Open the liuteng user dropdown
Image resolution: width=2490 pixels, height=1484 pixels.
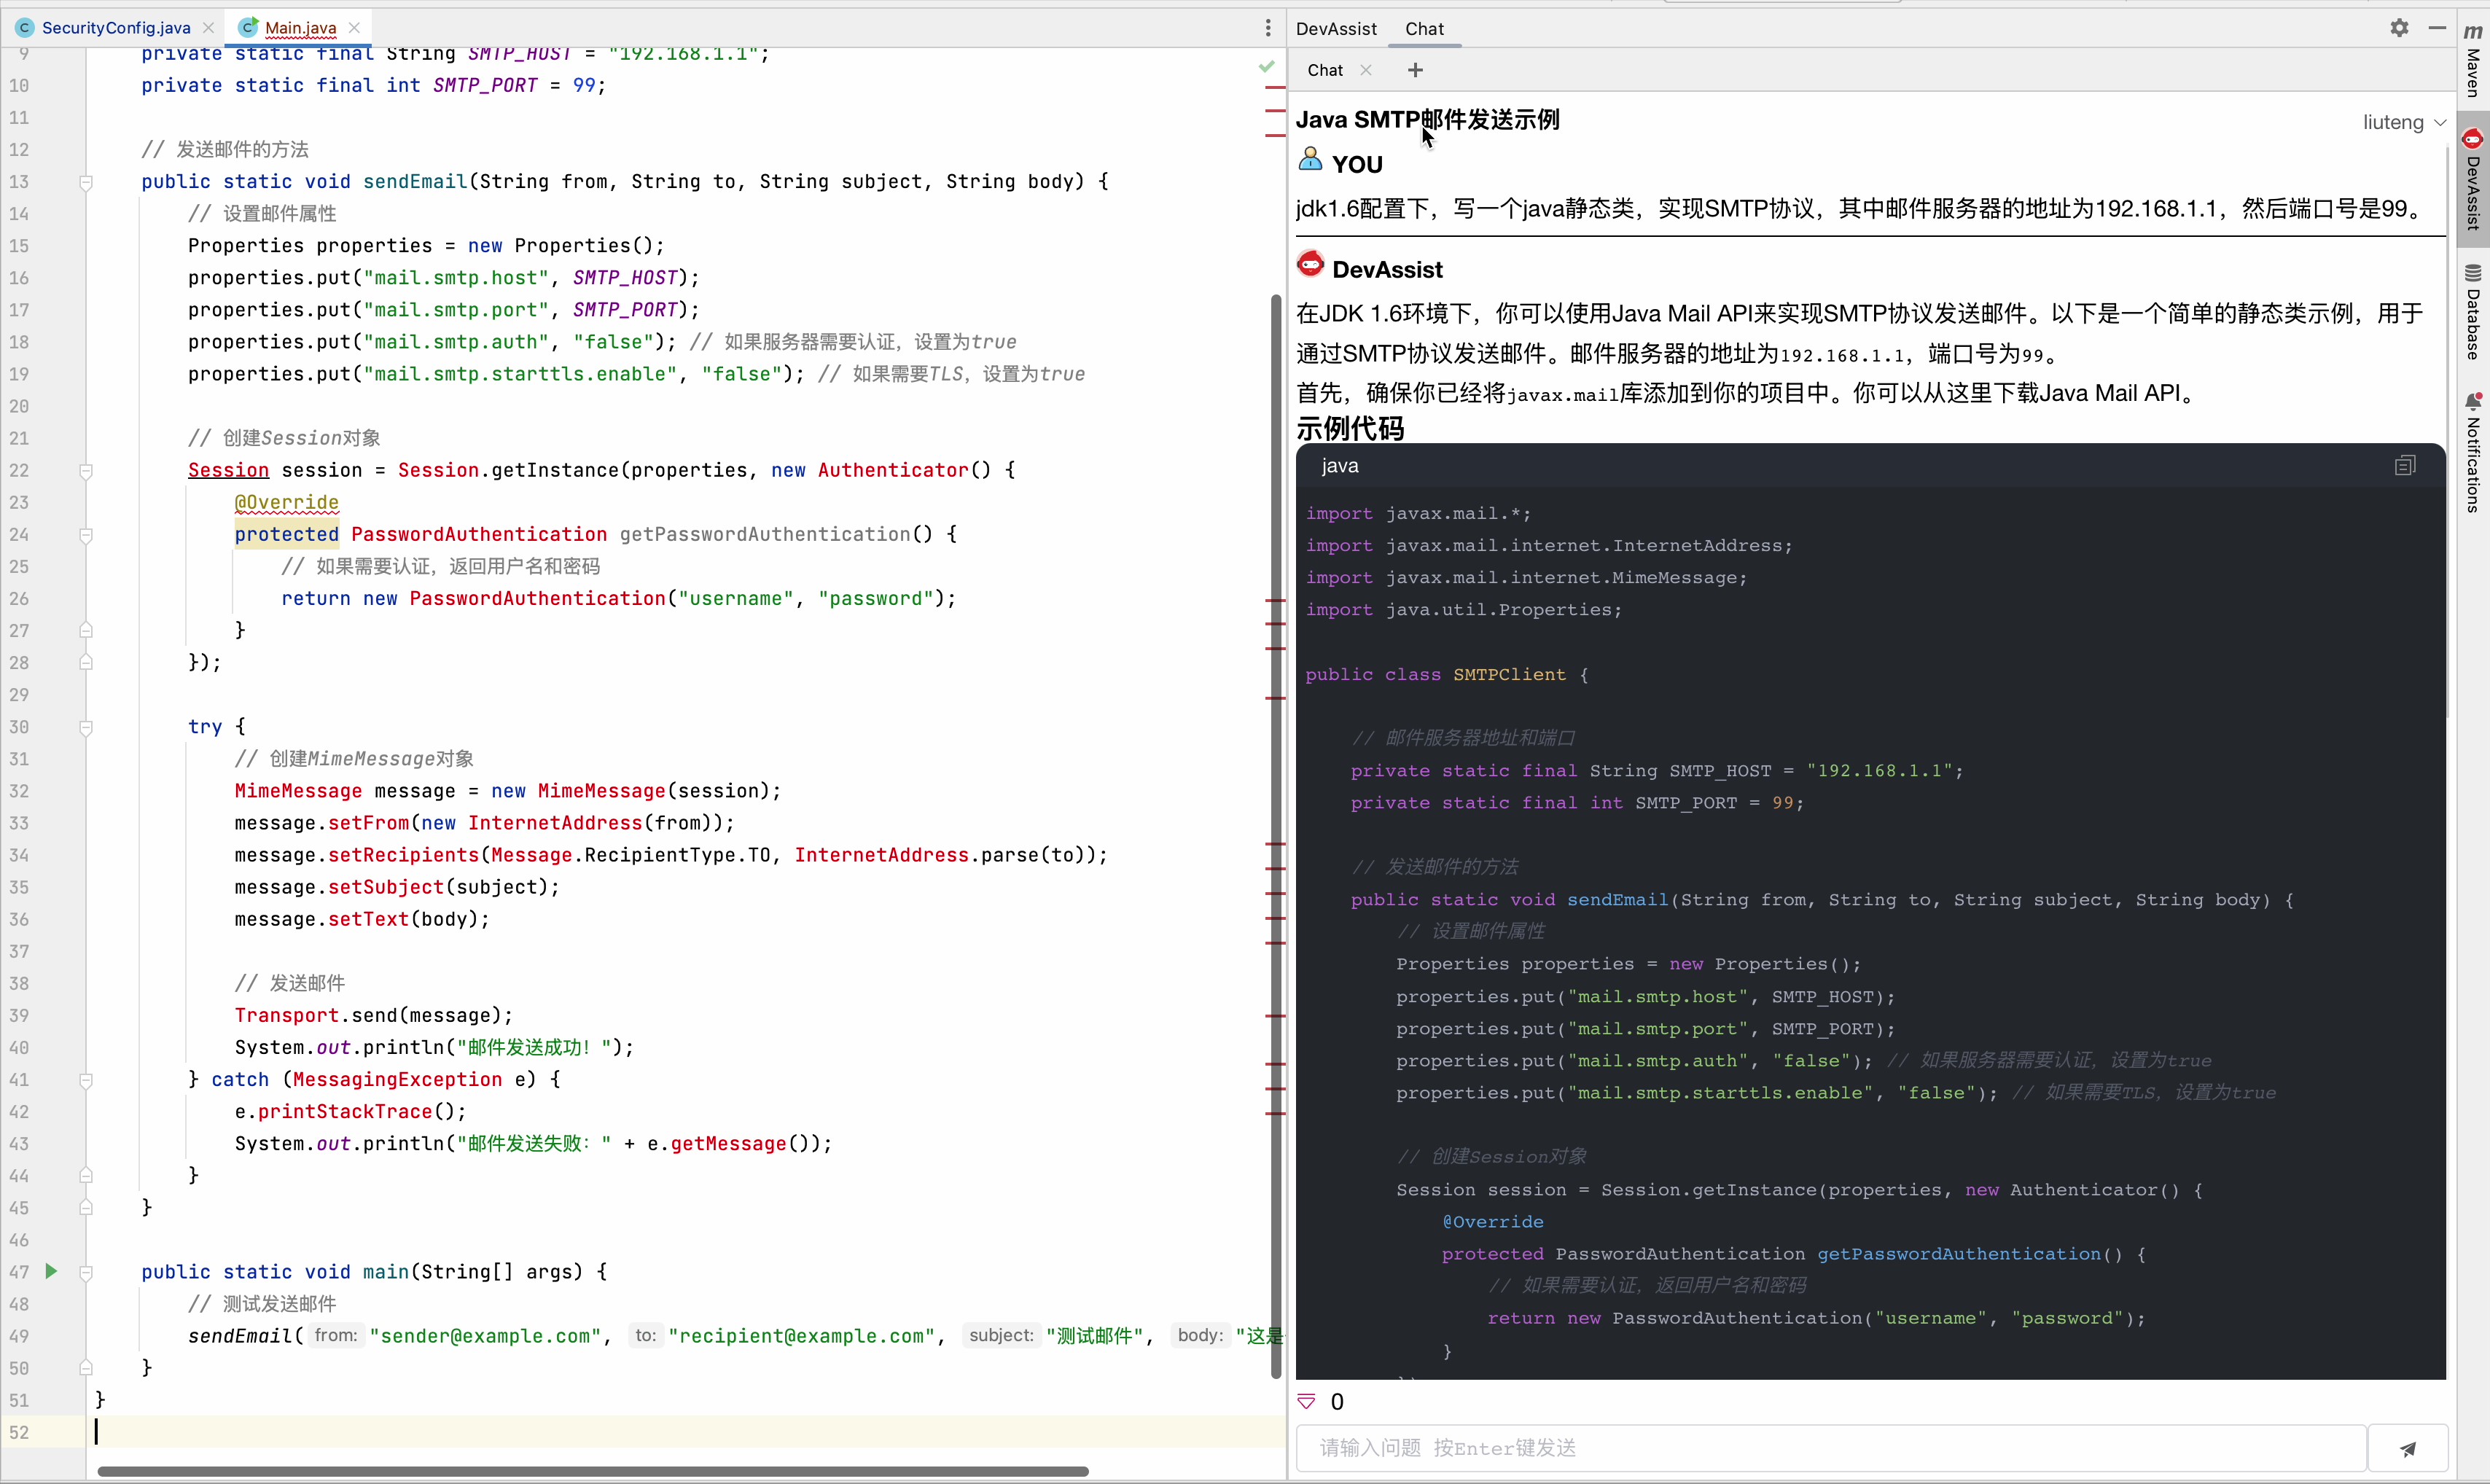[2404, 122]
